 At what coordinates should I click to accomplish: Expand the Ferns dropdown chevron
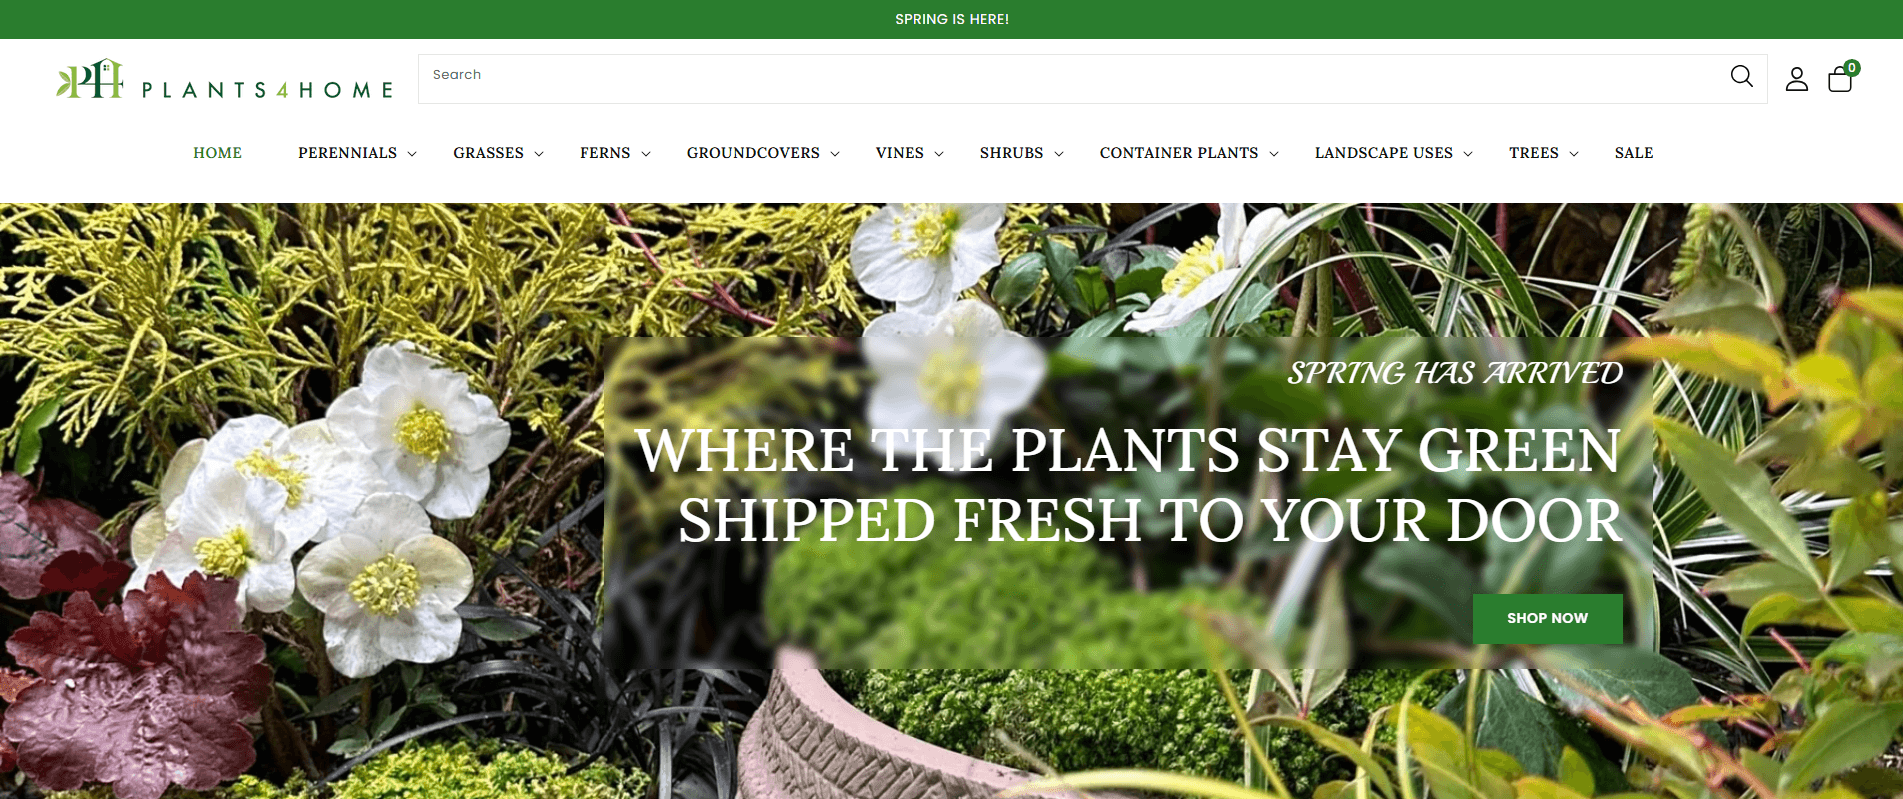(x=646, y=154)
